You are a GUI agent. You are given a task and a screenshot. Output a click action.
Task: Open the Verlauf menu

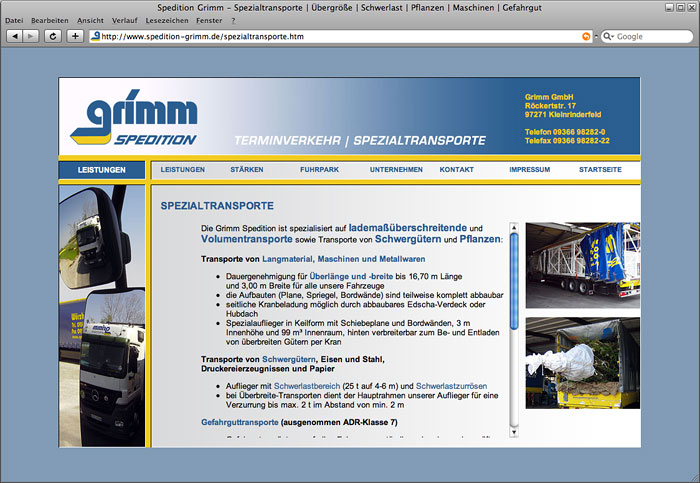pyautogui.click(x=125, y=21)
